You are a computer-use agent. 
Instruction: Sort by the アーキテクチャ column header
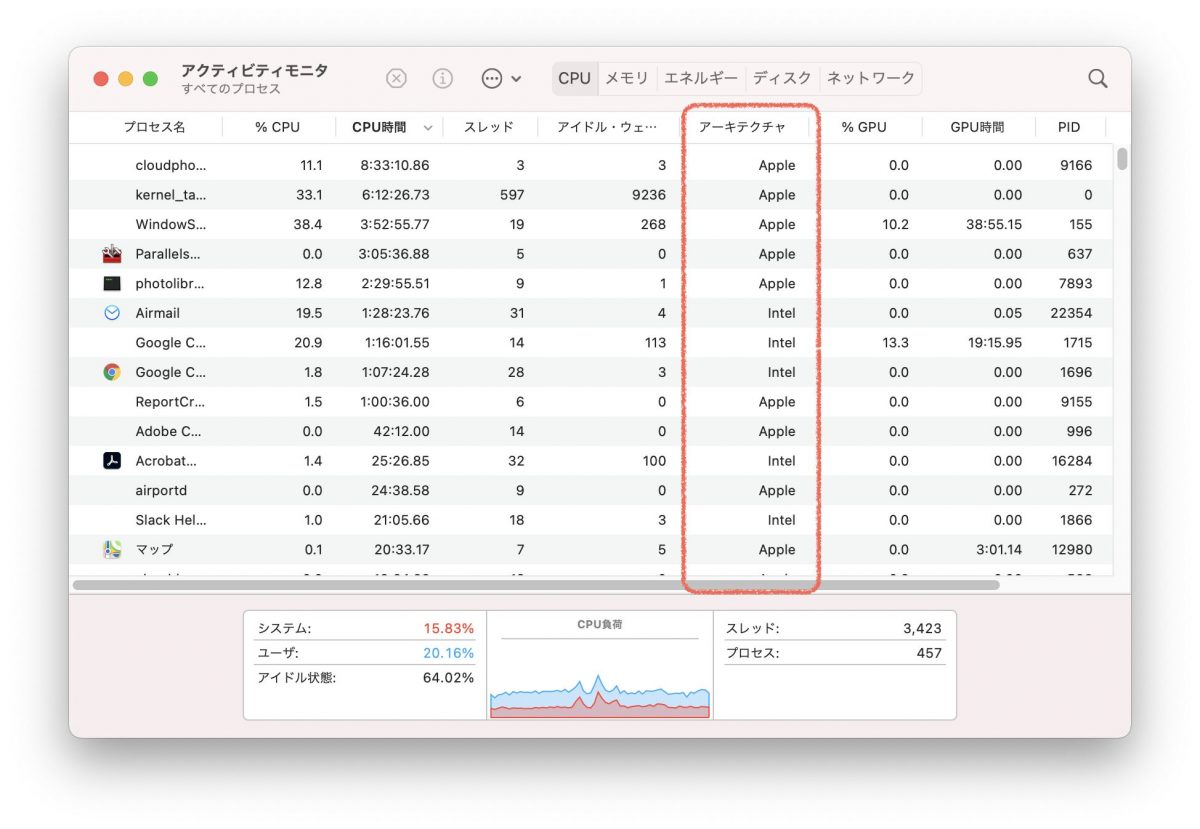point(741,127)
